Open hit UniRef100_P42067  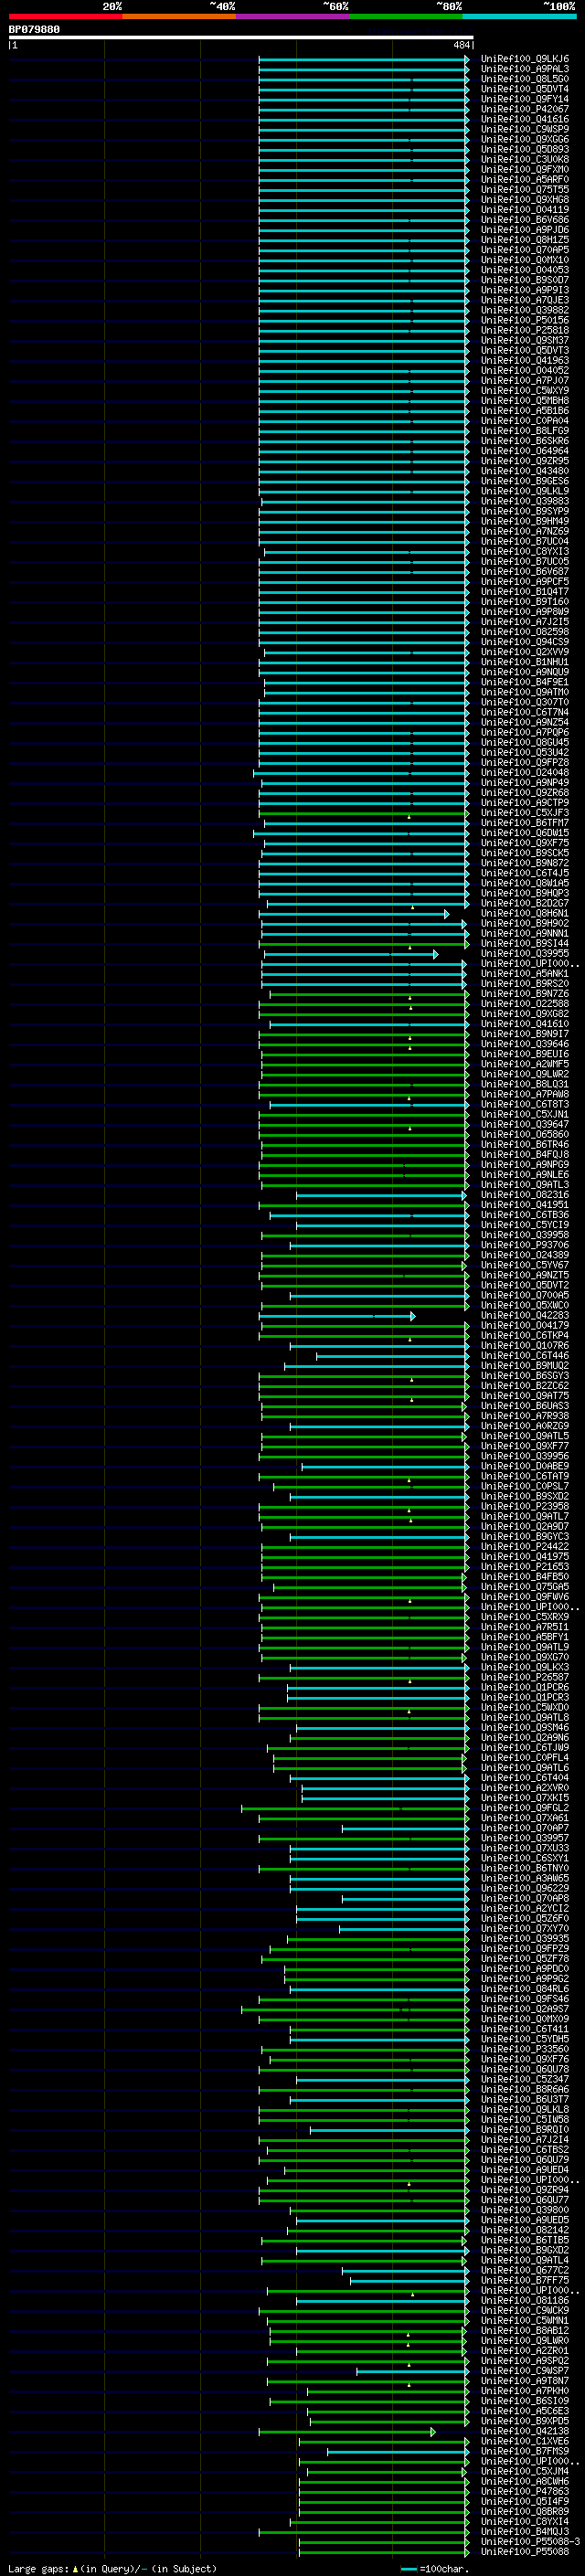coord(525,109)
